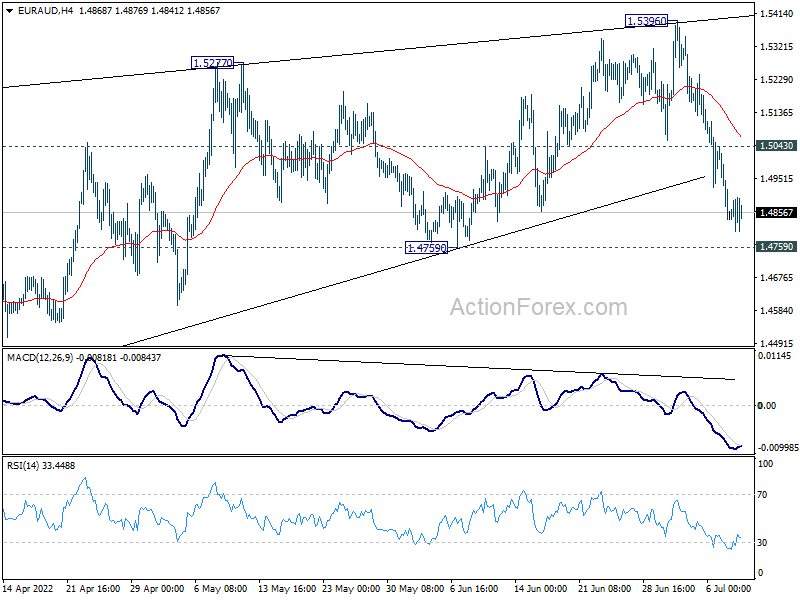Click the RSI 70 level axis label

click(x=762, y=494)
